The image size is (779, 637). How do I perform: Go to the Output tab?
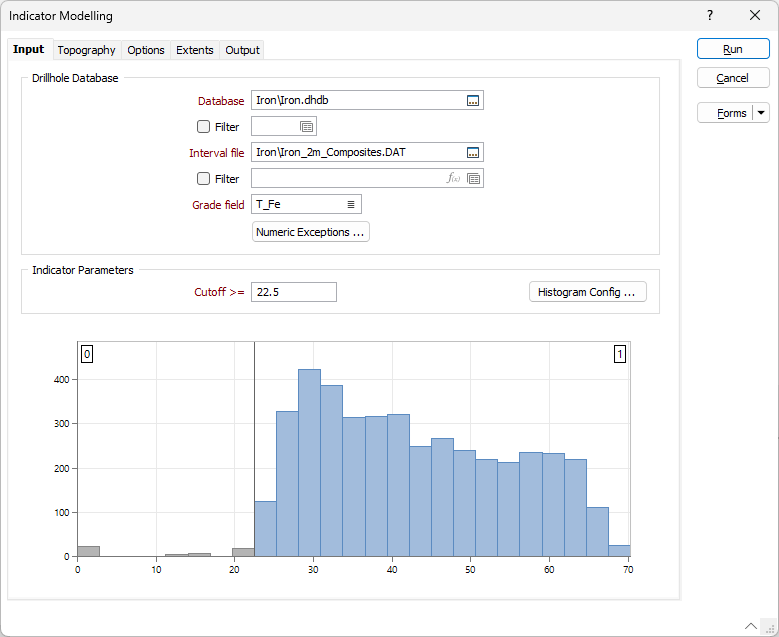coord(242,50)
